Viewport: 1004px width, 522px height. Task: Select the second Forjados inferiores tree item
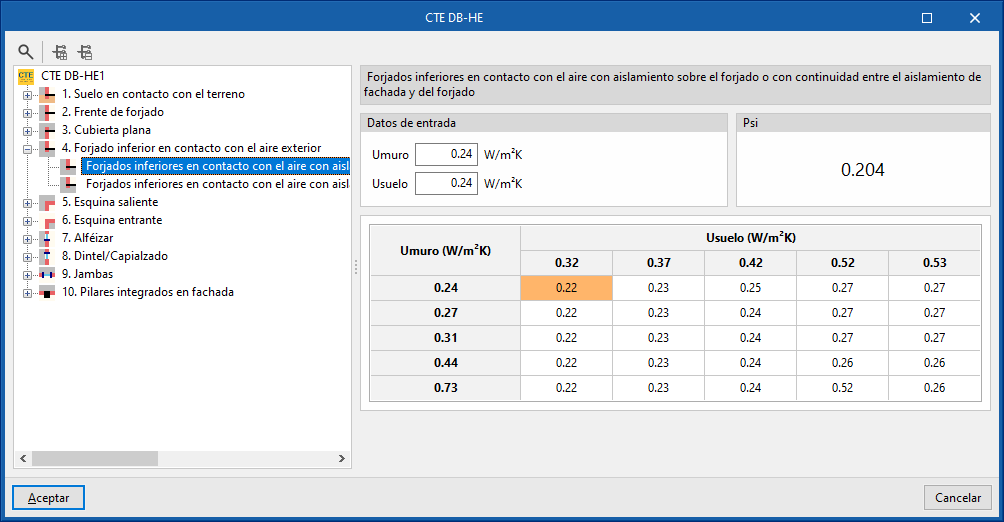click(216, 184)
